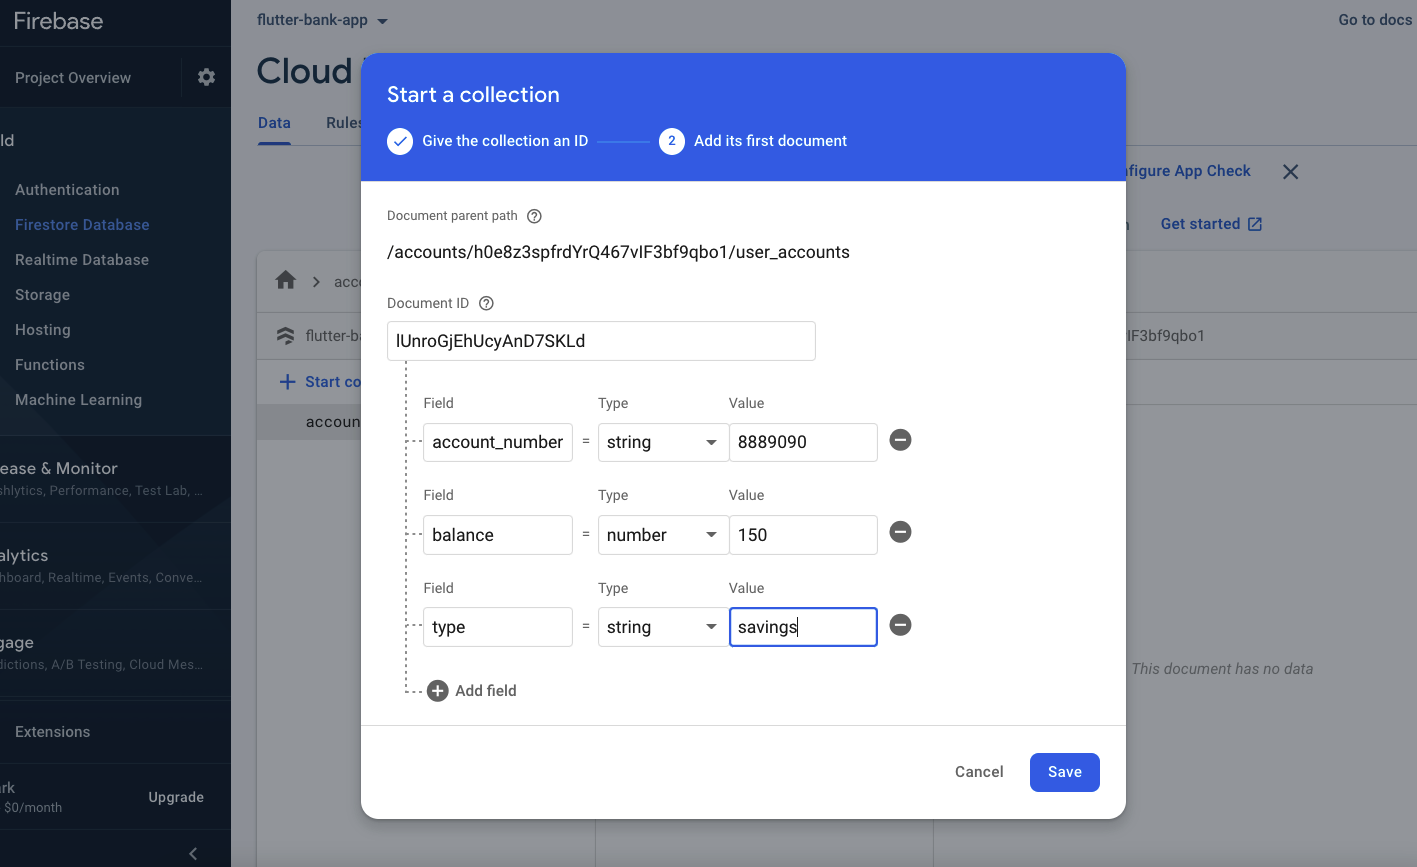This screenshot has height=867, width=1417.
Task: Open Machine Learning in sidebar
Action: (x=78, y=400)
